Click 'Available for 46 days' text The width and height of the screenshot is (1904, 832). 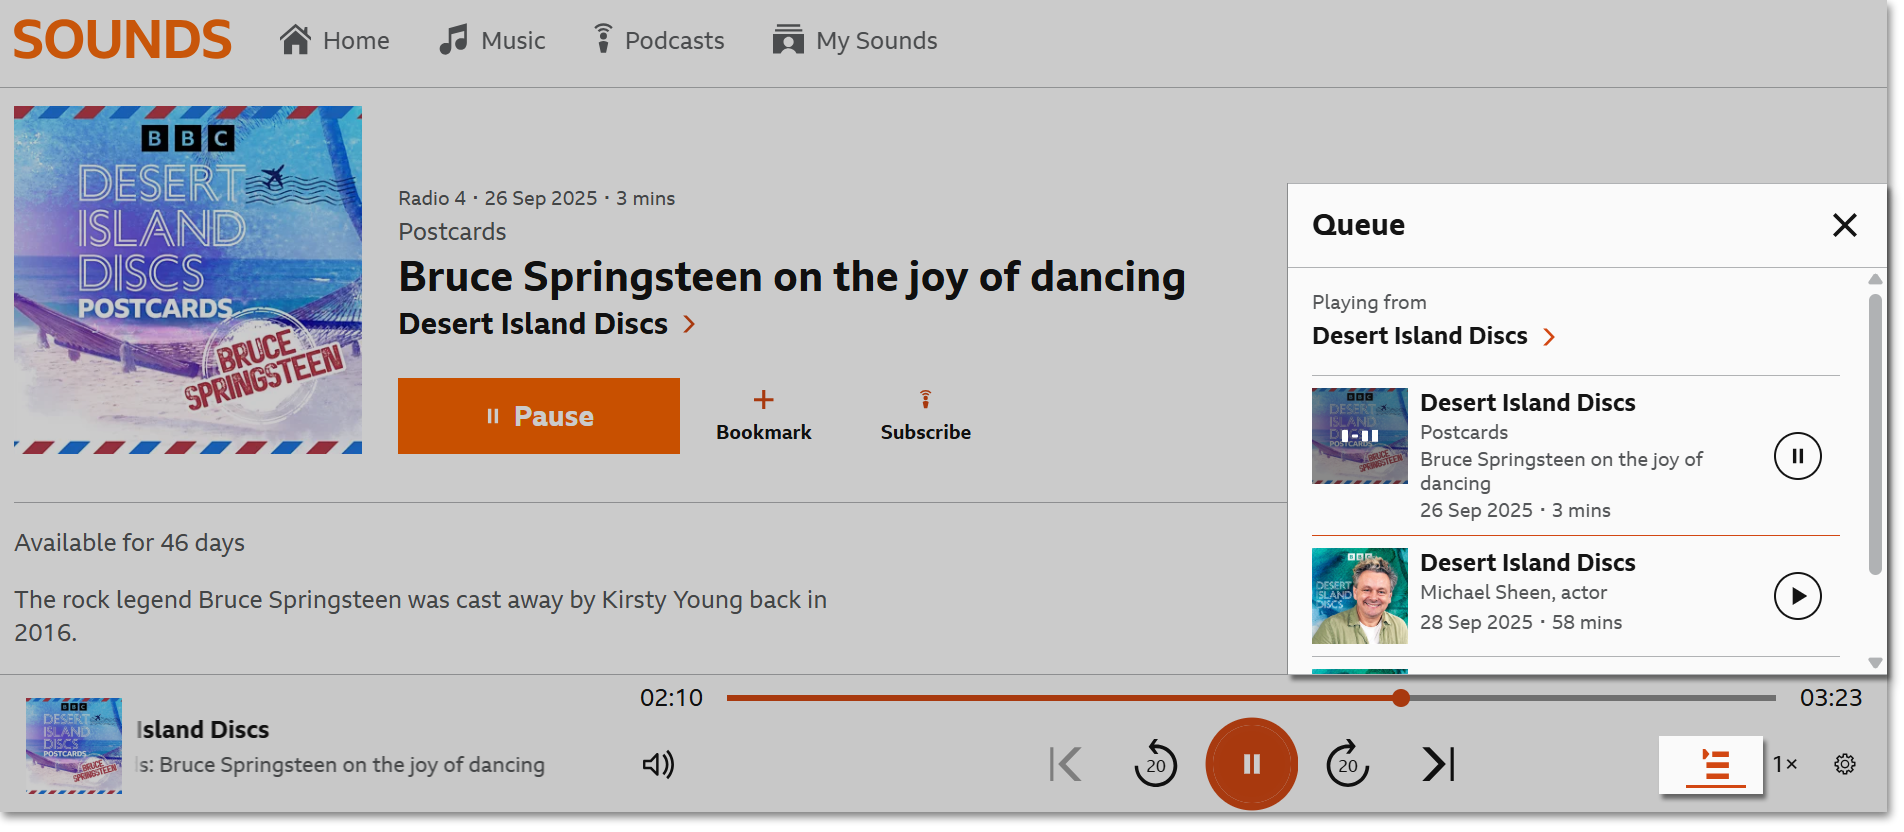click(x=130, y=543)
